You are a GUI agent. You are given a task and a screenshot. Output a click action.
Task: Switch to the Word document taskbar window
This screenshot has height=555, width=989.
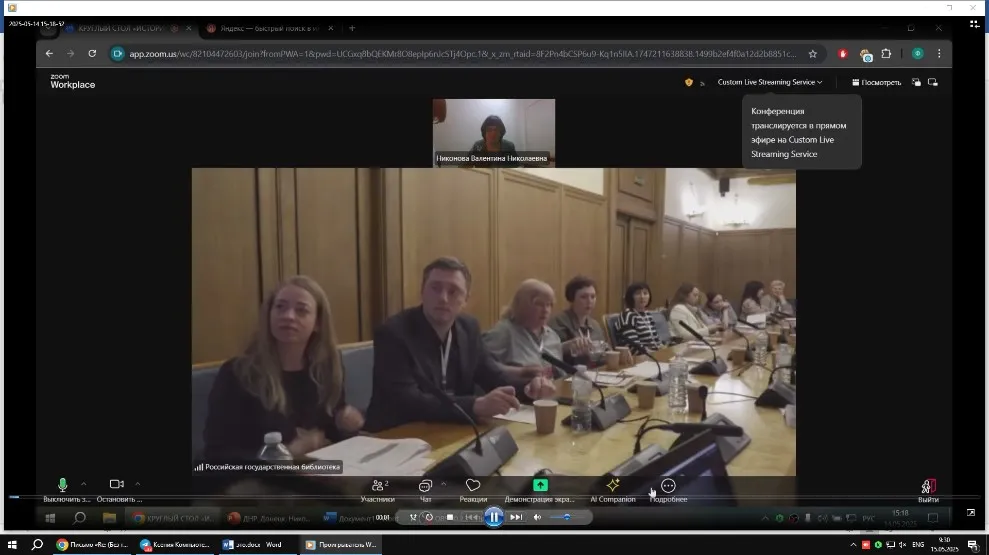[x=257, y=544]
